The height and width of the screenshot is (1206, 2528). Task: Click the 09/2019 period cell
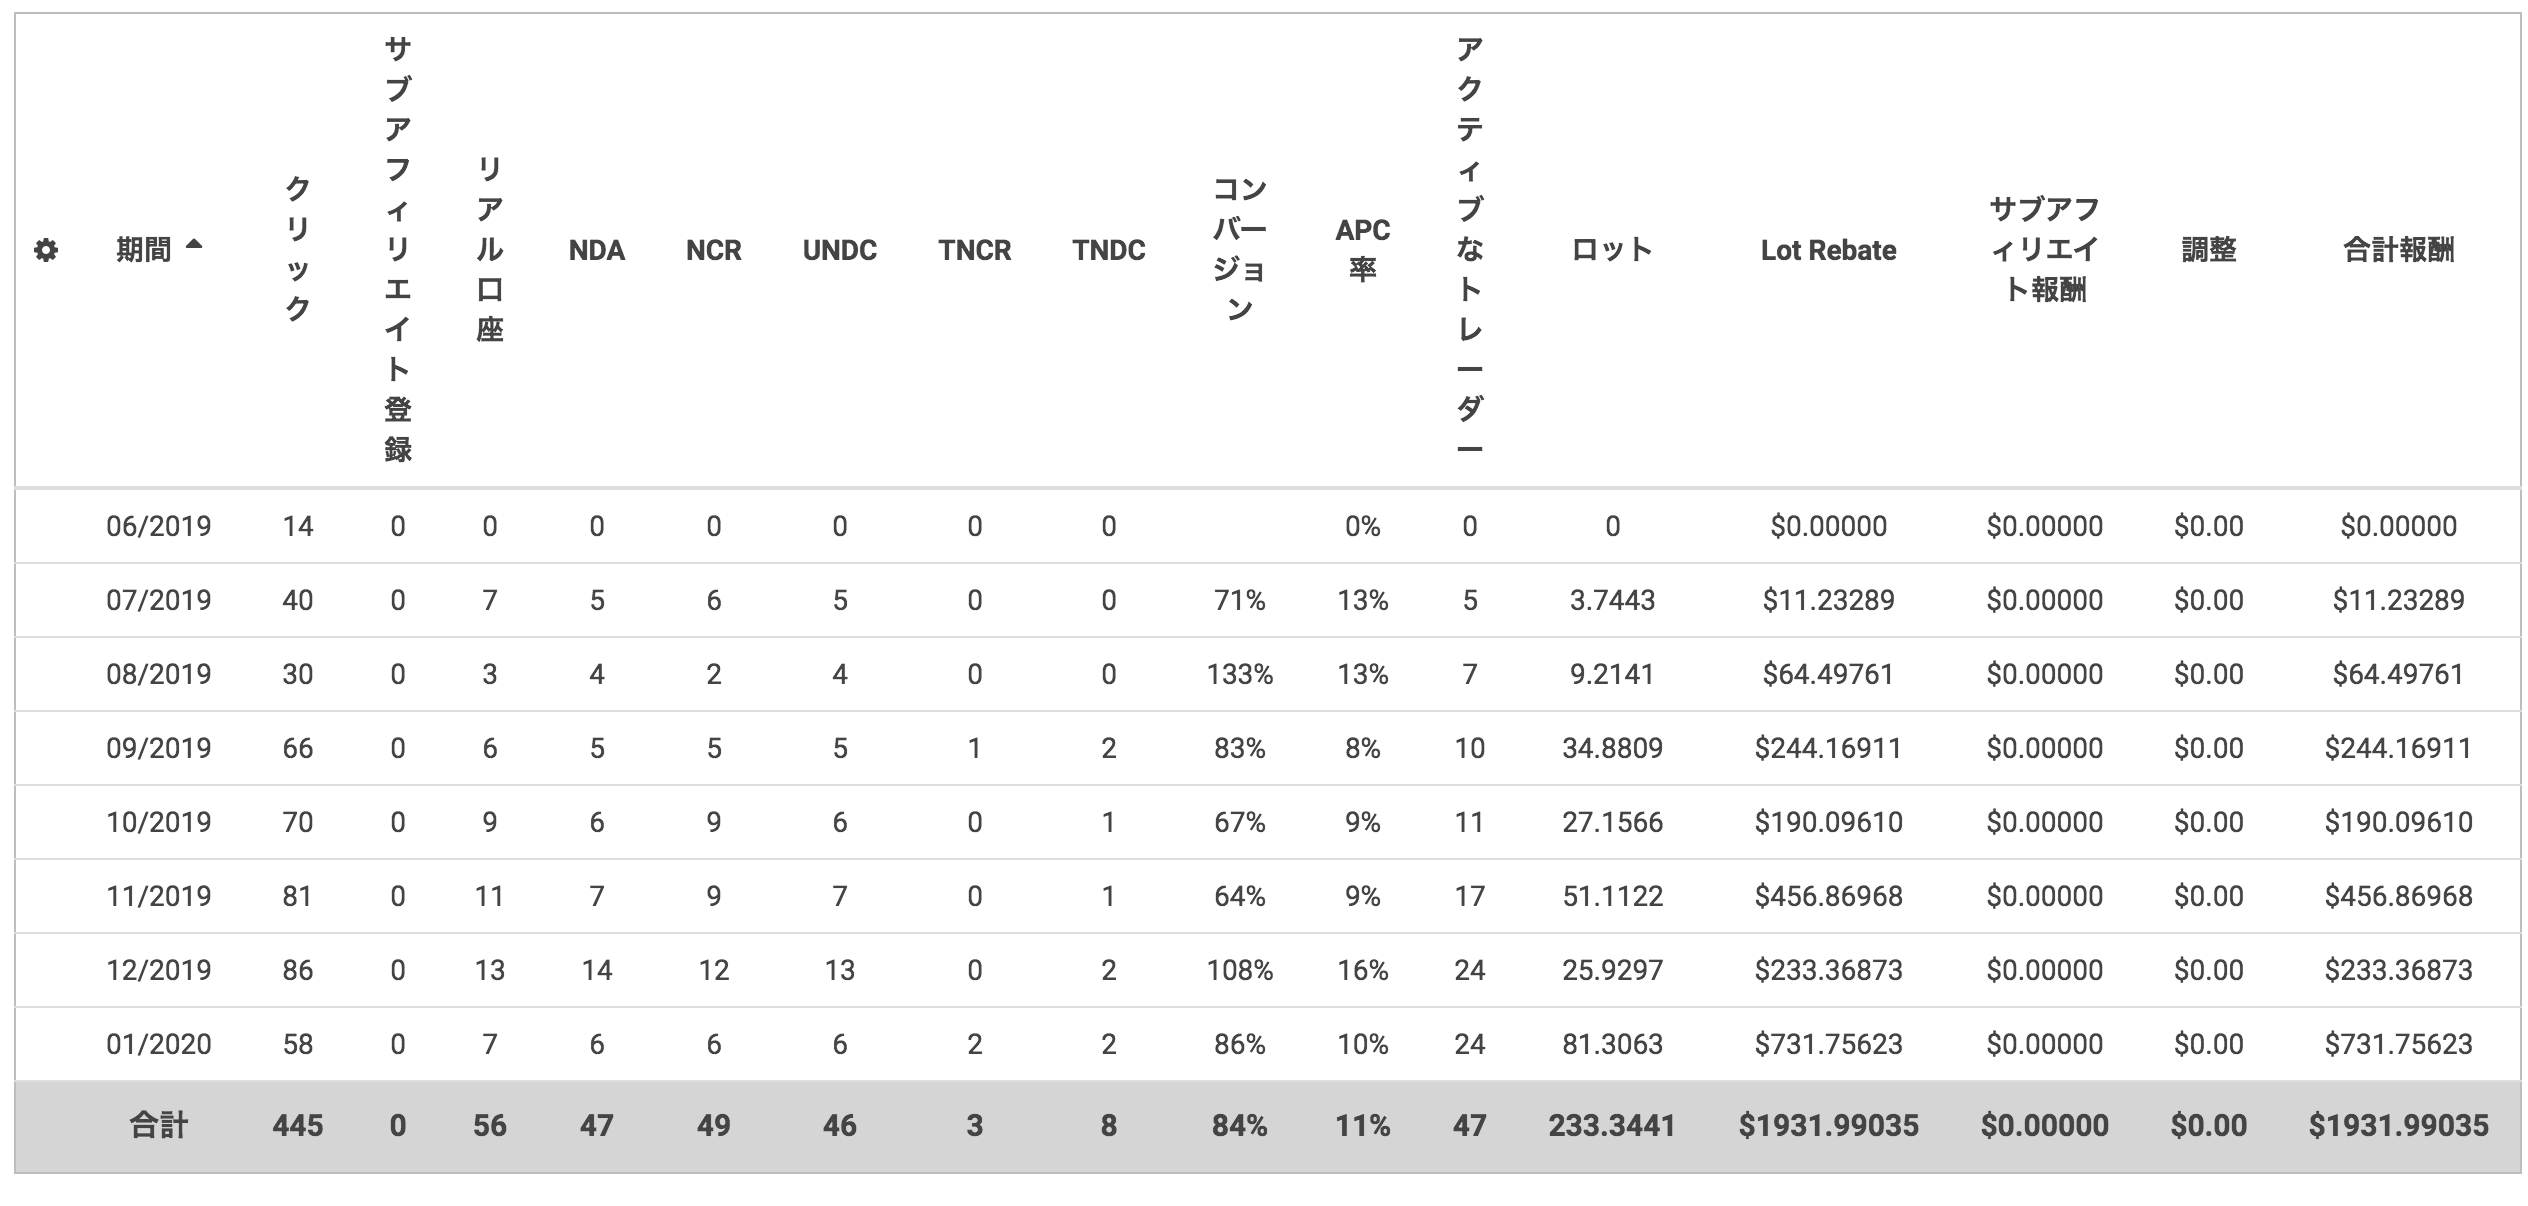(x=159, y=748)
